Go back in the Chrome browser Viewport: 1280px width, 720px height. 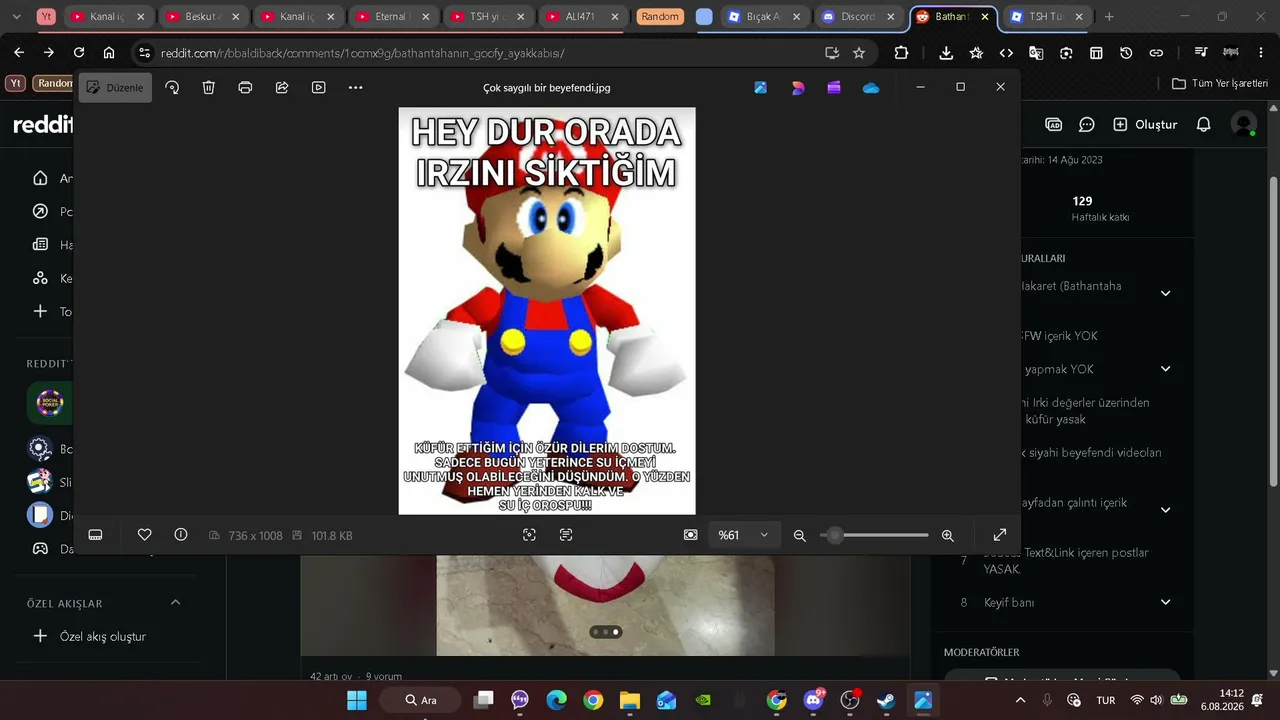coord(19,53)
